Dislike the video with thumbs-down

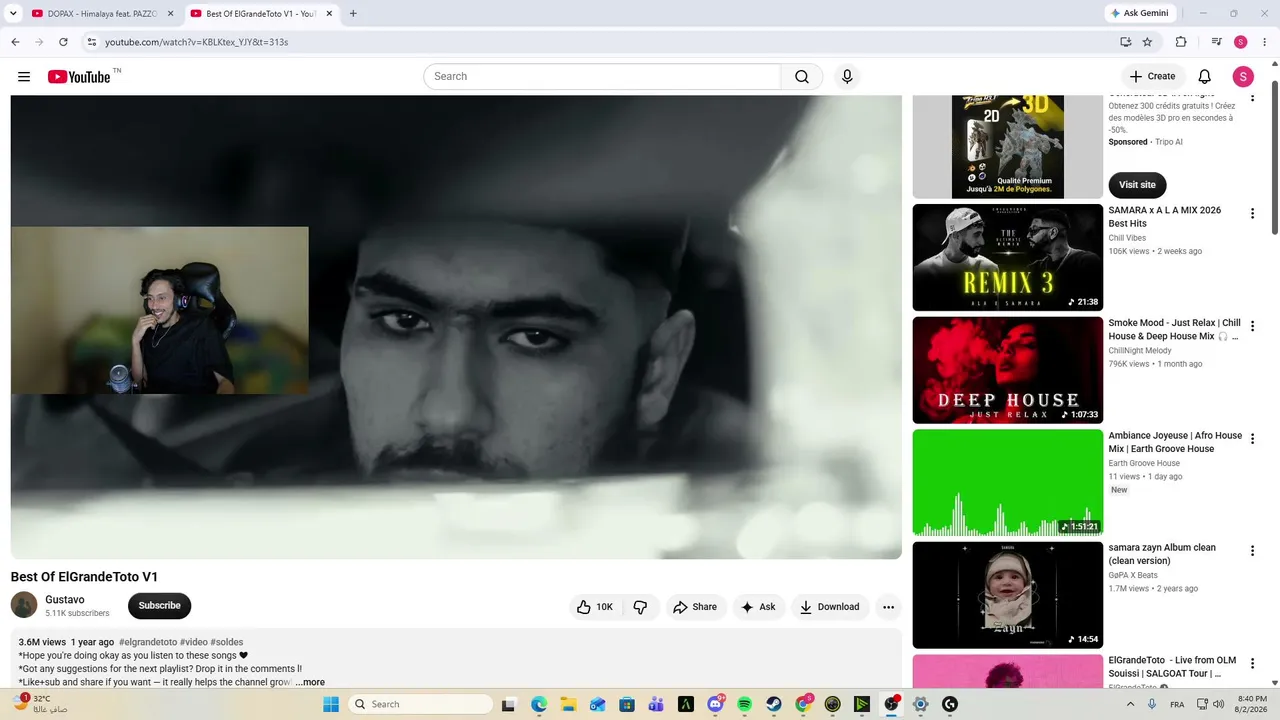[641, 607]
